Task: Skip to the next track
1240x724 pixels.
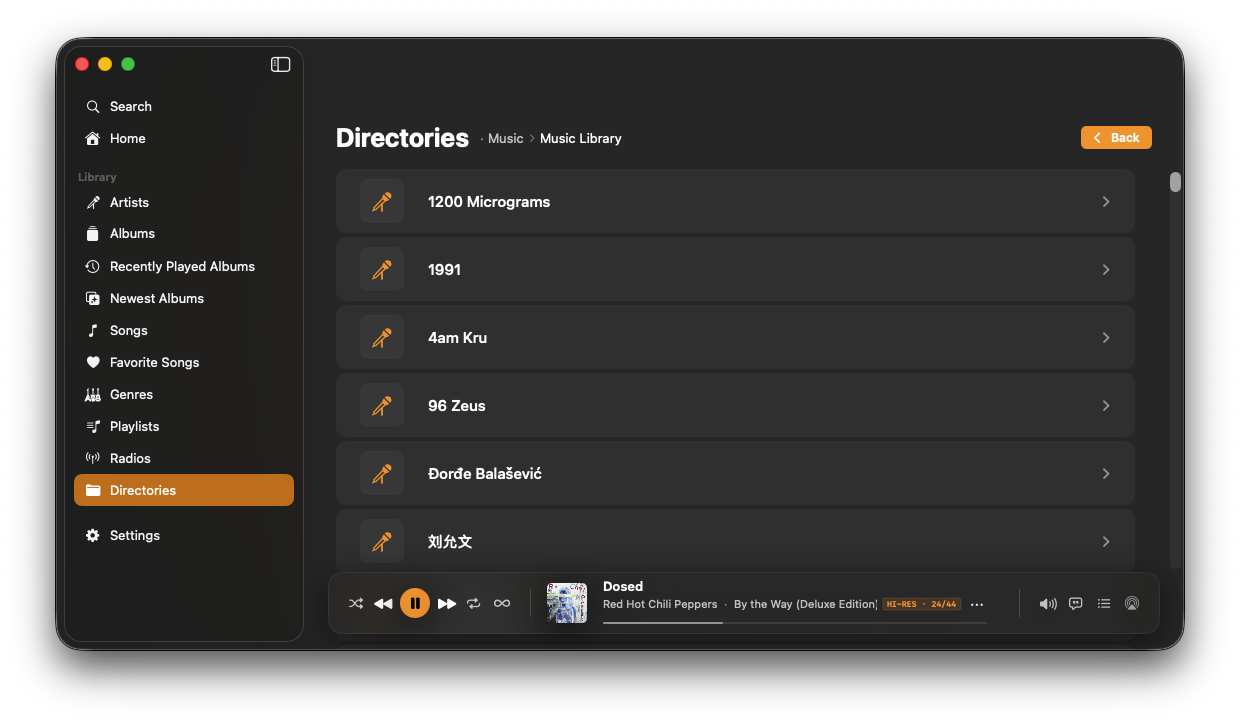Action: click(x=446, y=602)
